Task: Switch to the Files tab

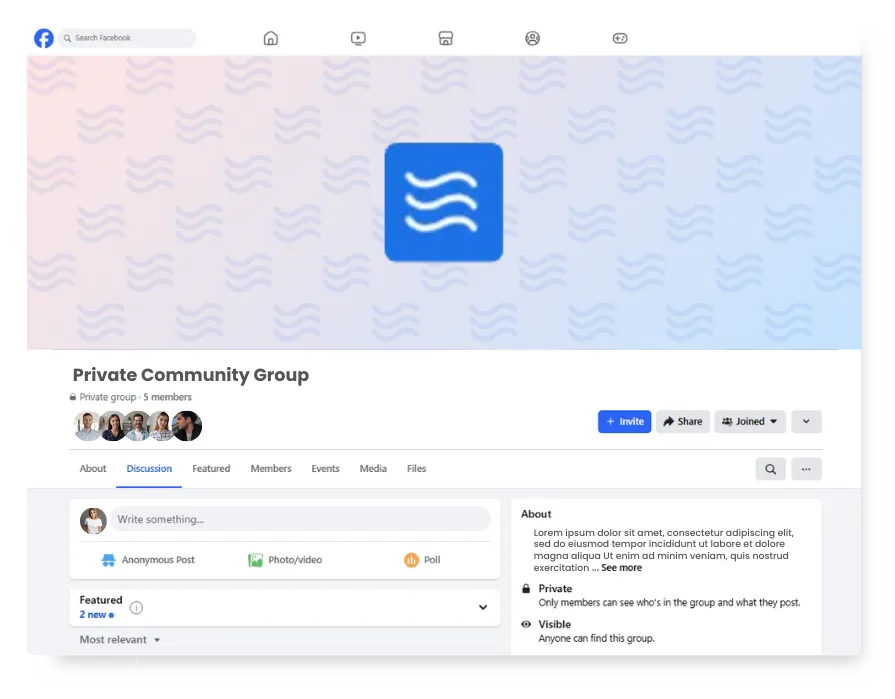Action: 417,468
